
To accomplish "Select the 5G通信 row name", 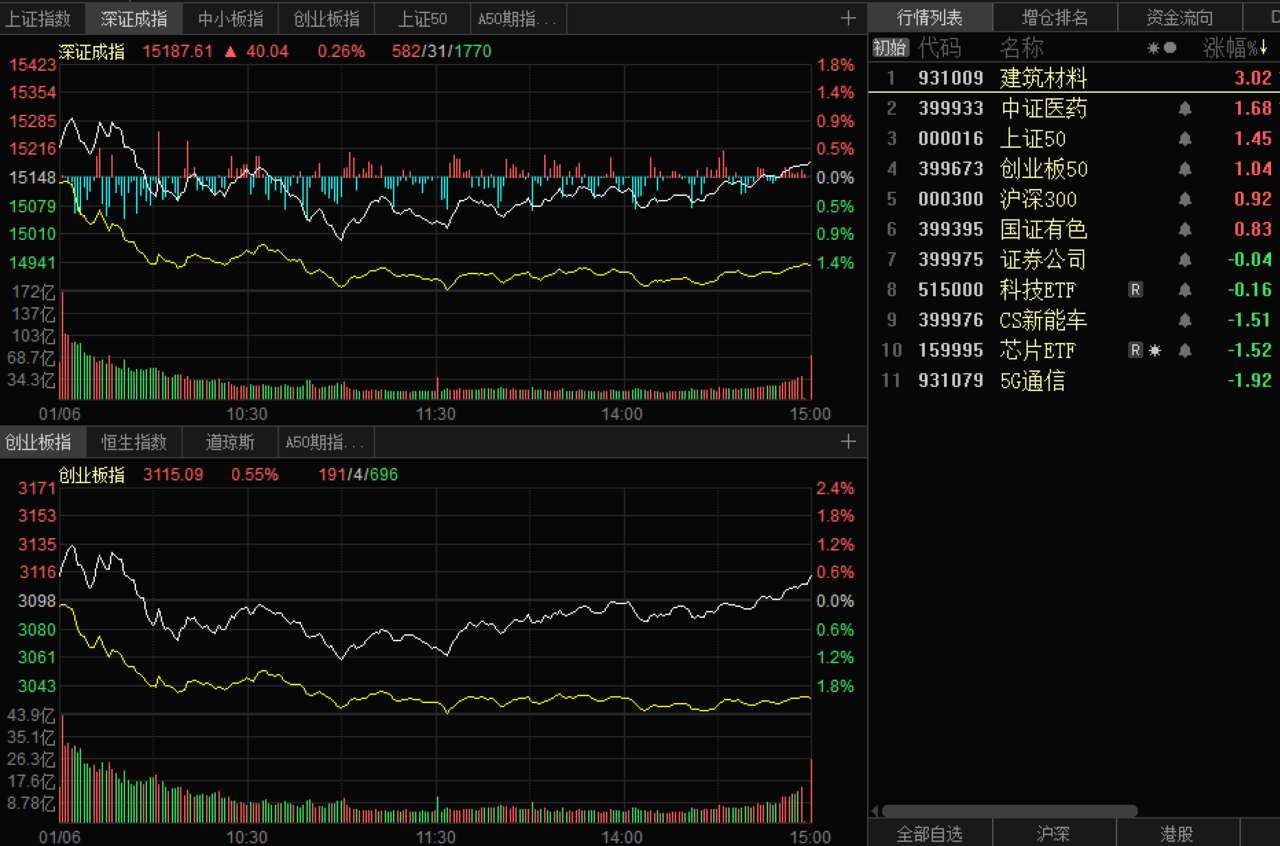I will [1033, 380].
